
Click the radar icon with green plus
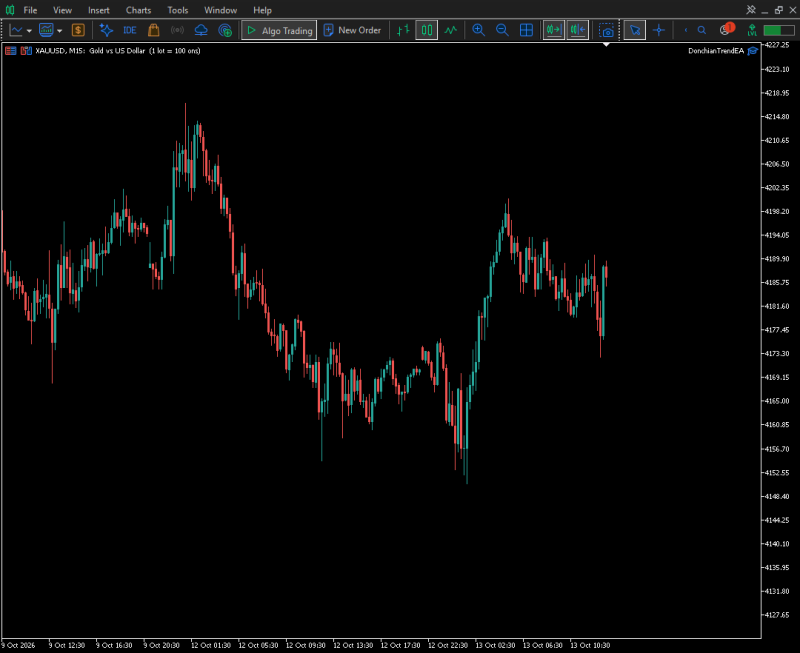click(225, 30)
